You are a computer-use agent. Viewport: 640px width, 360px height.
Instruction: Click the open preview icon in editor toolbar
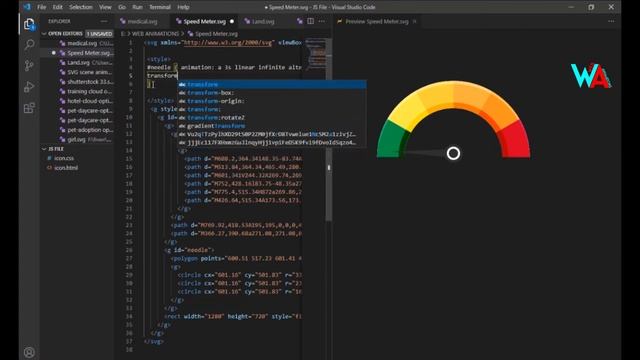coord(300,21)
